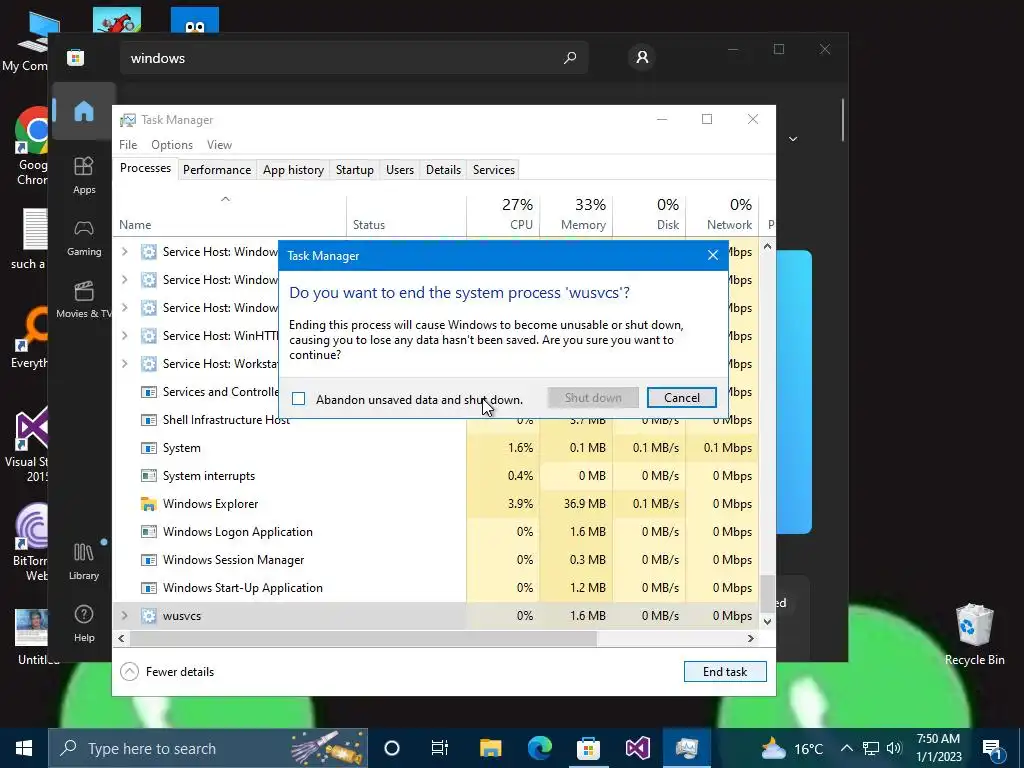Open the Options menu in Task Manager
This screenshot has width=1024, height=768.
pos(172,145)
